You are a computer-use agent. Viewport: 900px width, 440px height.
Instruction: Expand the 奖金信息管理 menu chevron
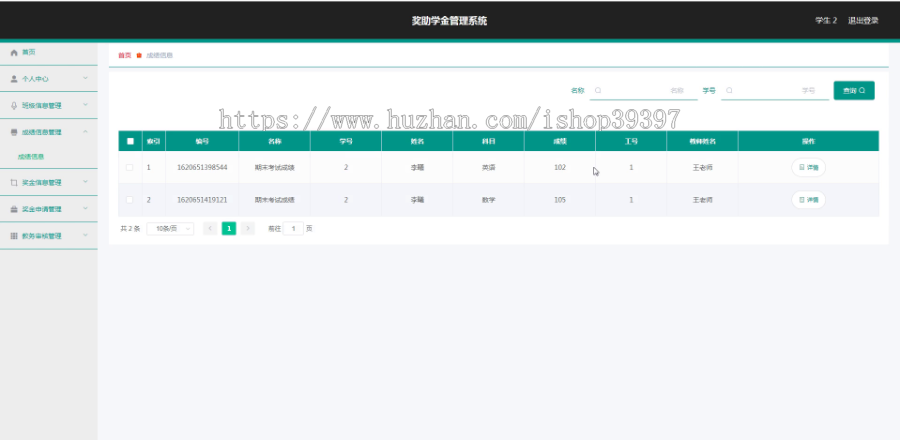(86, 182)
